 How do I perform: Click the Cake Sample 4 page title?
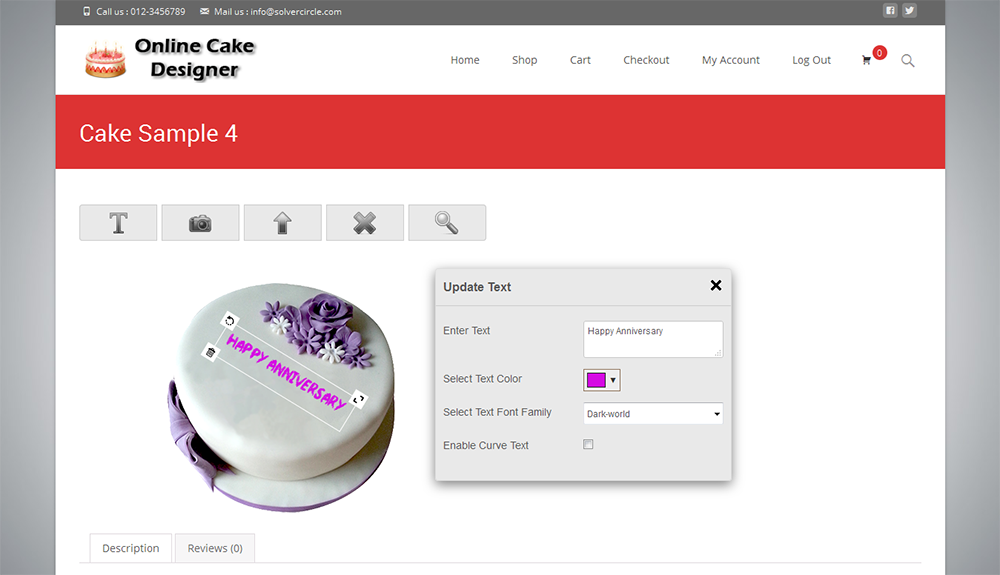pos(158,133)
